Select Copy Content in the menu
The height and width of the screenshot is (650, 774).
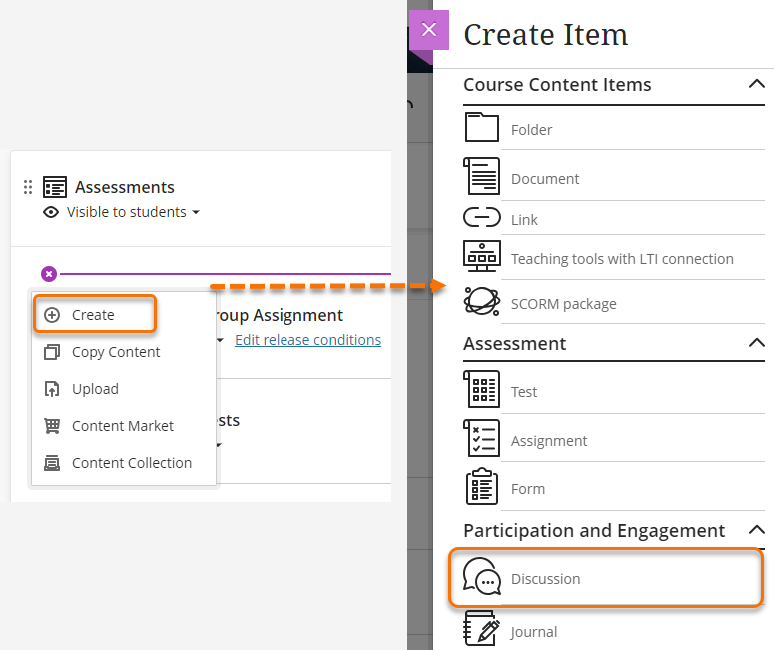pos(115,352)
